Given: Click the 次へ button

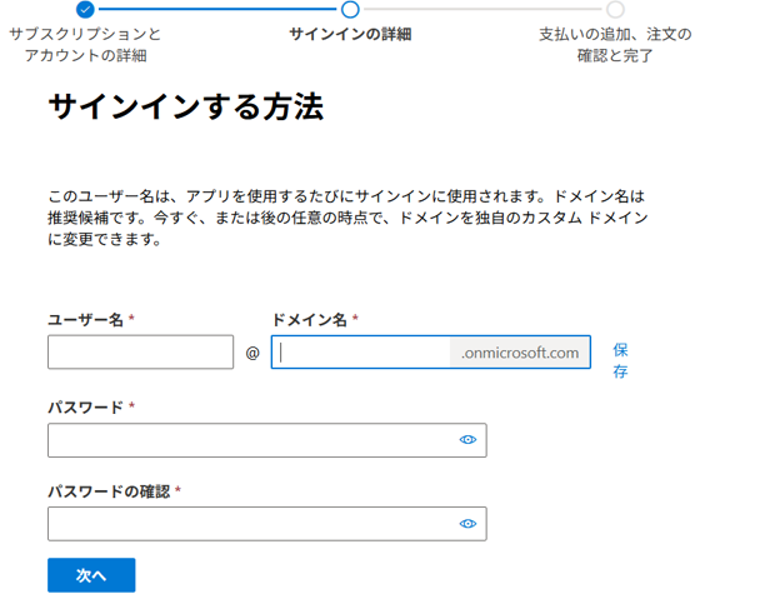Looking at the screenshot, I should [91, 575].
